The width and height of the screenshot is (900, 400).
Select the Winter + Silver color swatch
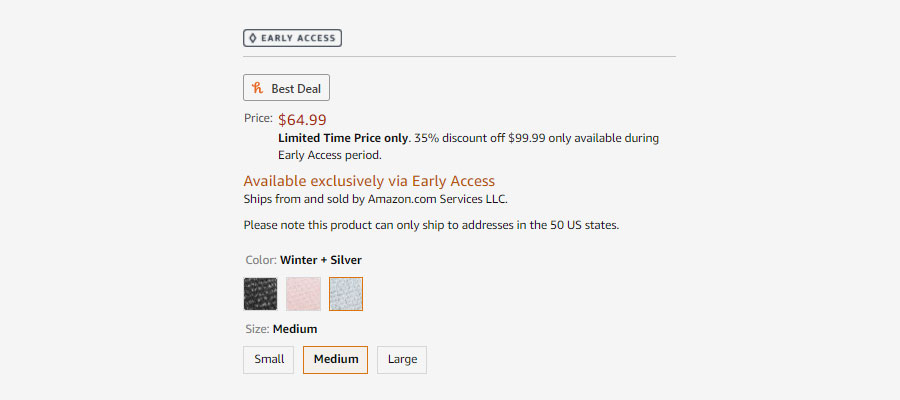[346, 294]
